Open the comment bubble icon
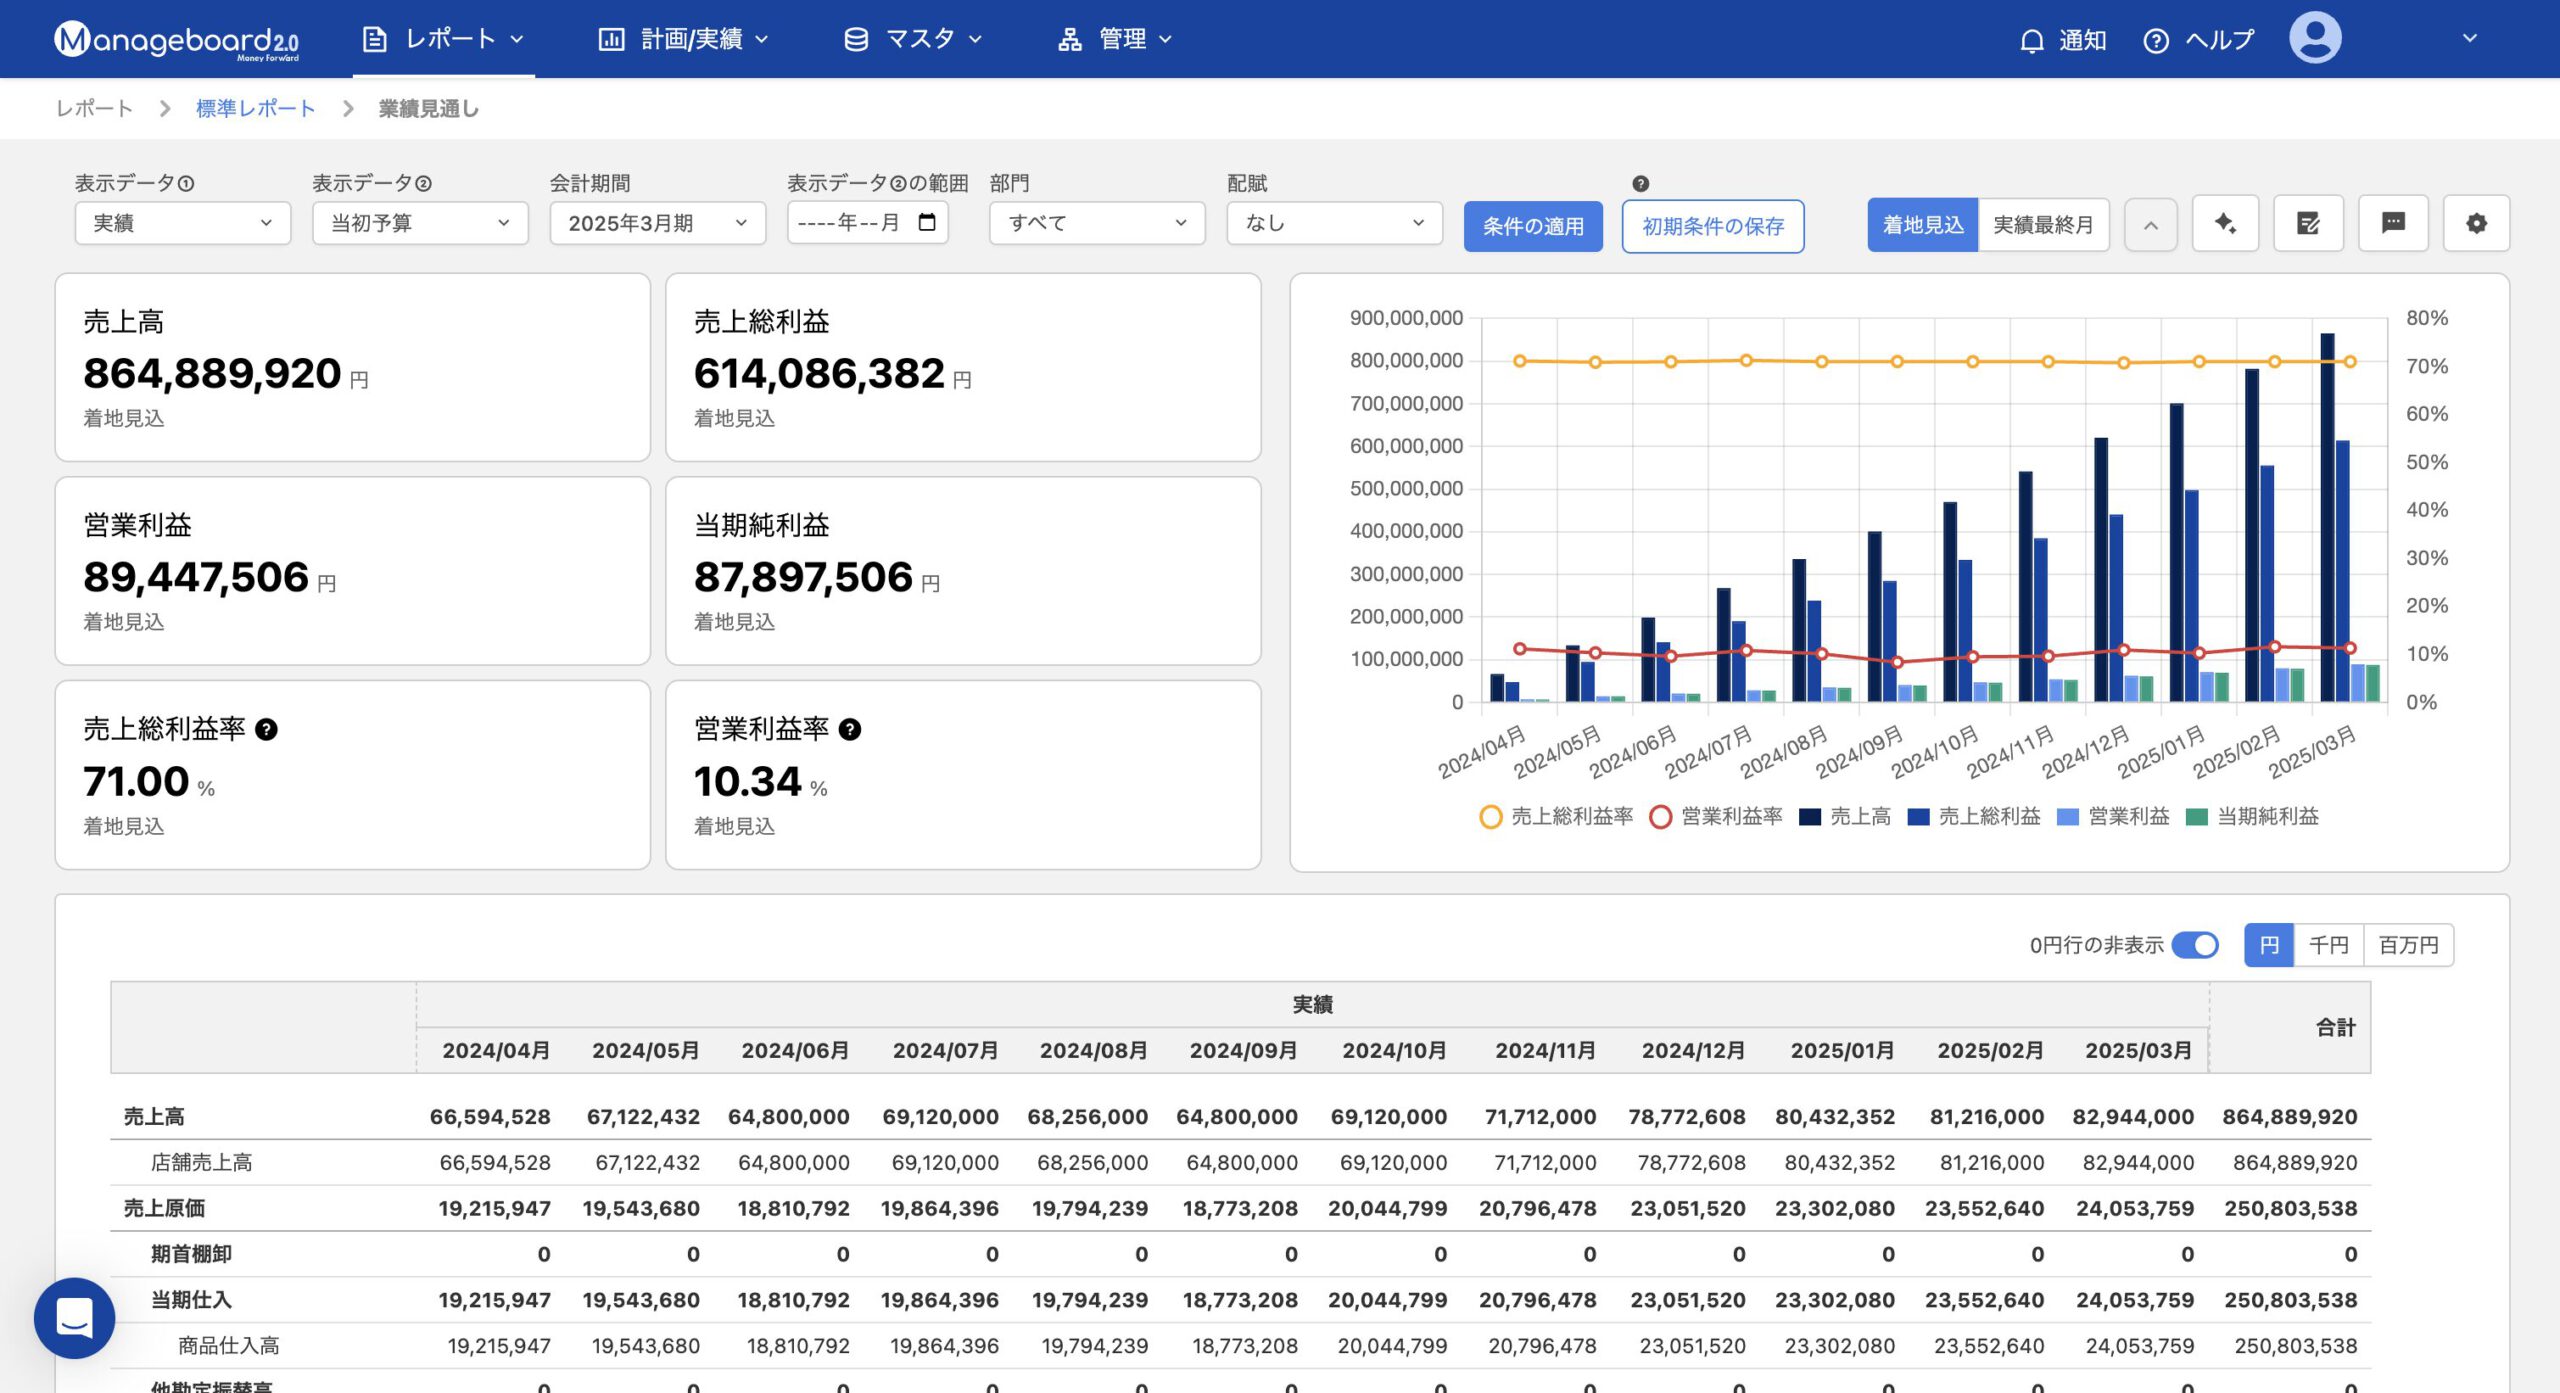The width and height of the screenshot is (2560, 1393). coord(2392,223)
